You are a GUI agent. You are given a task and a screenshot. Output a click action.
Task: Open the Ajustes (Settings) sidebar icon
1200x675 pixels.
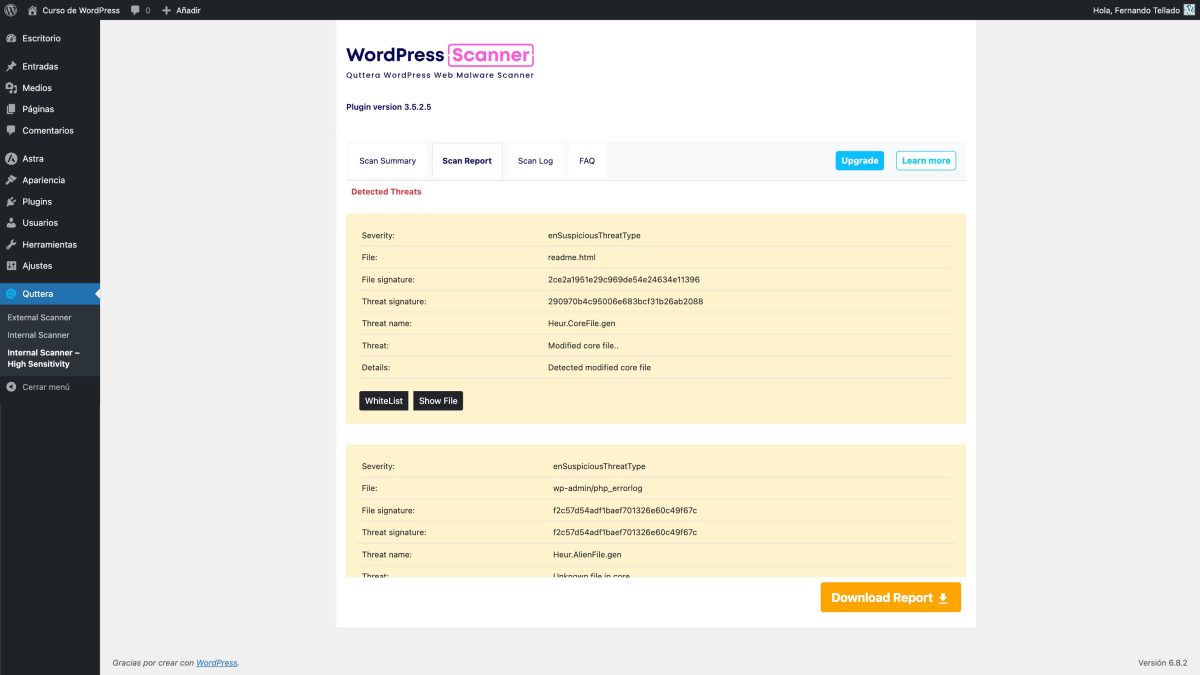pyautogui.click(x=12, y=265)
